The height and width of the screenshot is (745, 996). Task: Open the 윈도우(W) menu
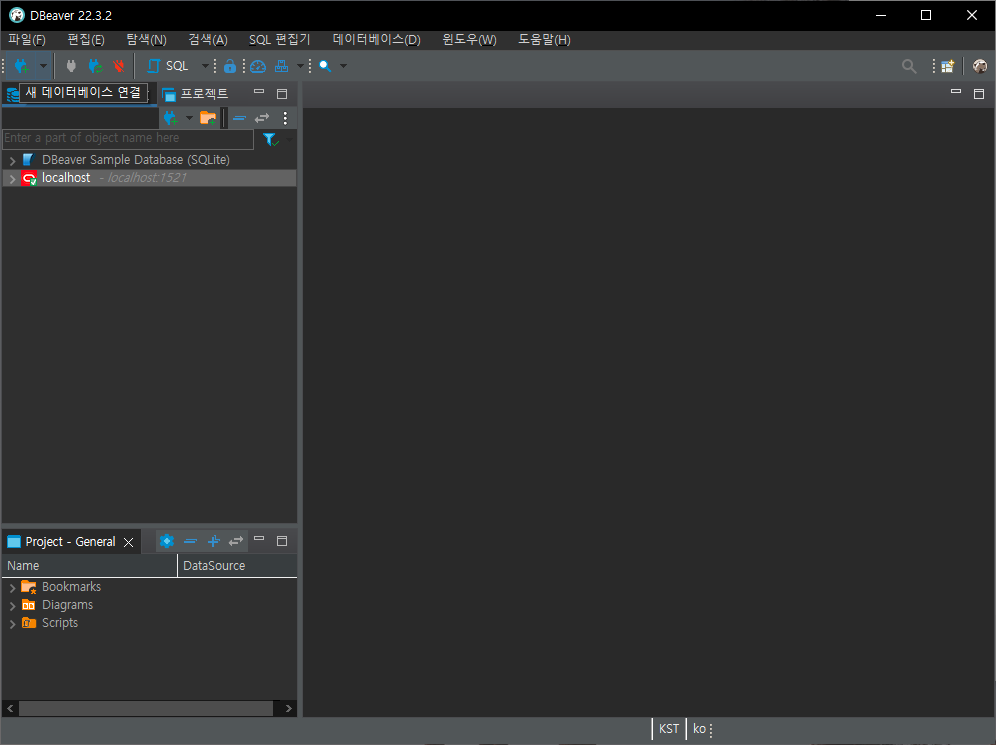(469, 39)
